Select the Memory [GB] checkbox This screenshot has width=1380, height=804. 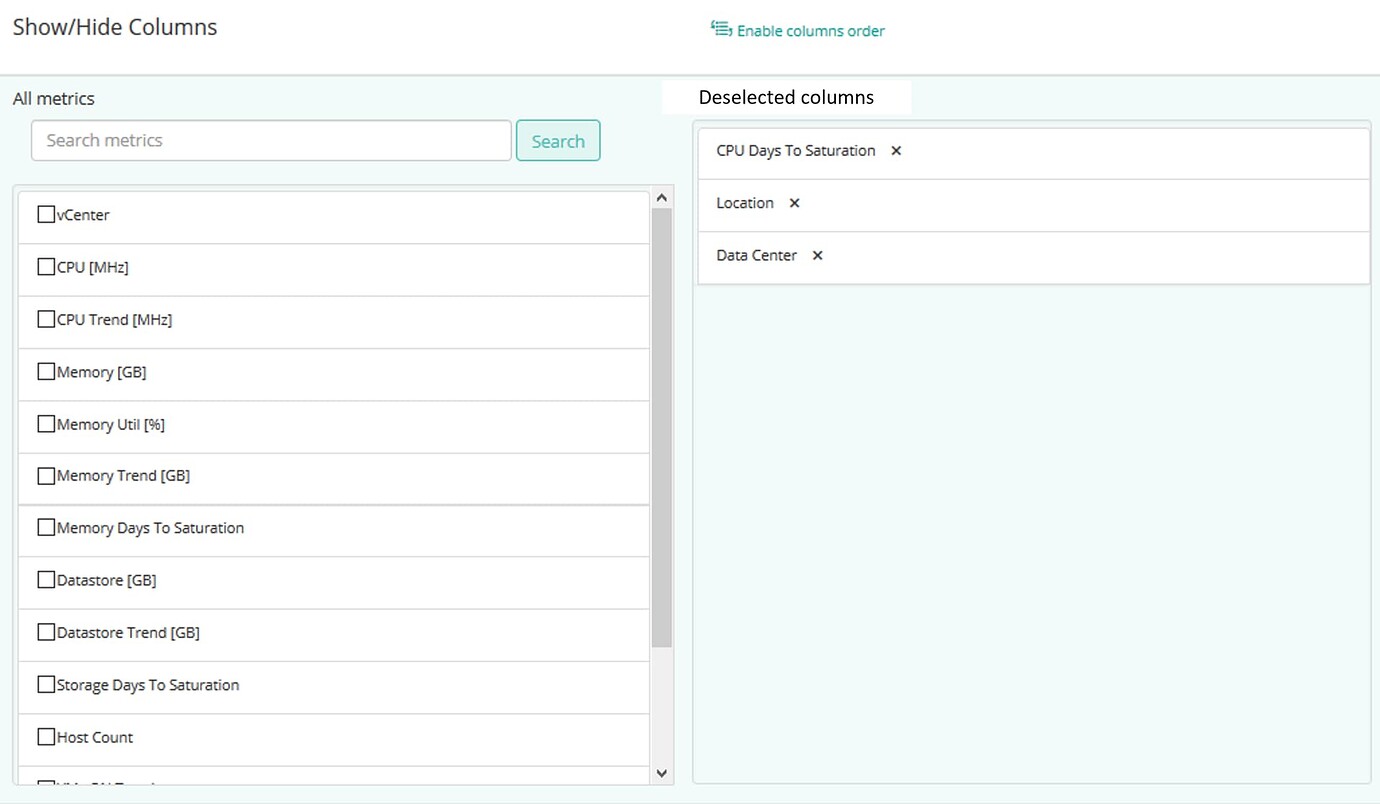tap(45, 371)
